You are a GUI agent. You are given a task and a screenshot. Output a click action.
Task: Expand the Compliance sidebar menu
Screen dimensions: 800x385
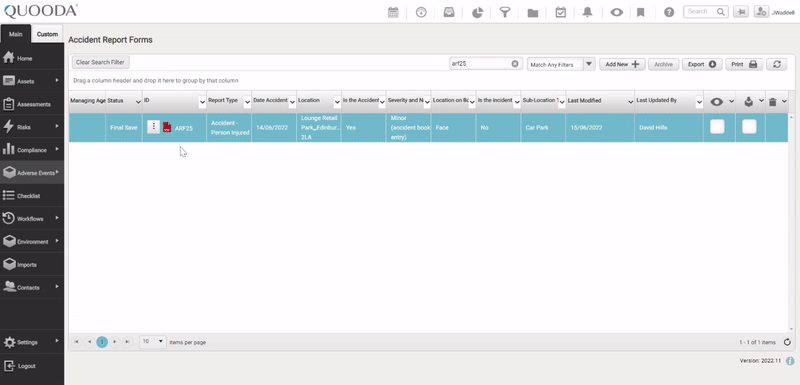[32, 150]
